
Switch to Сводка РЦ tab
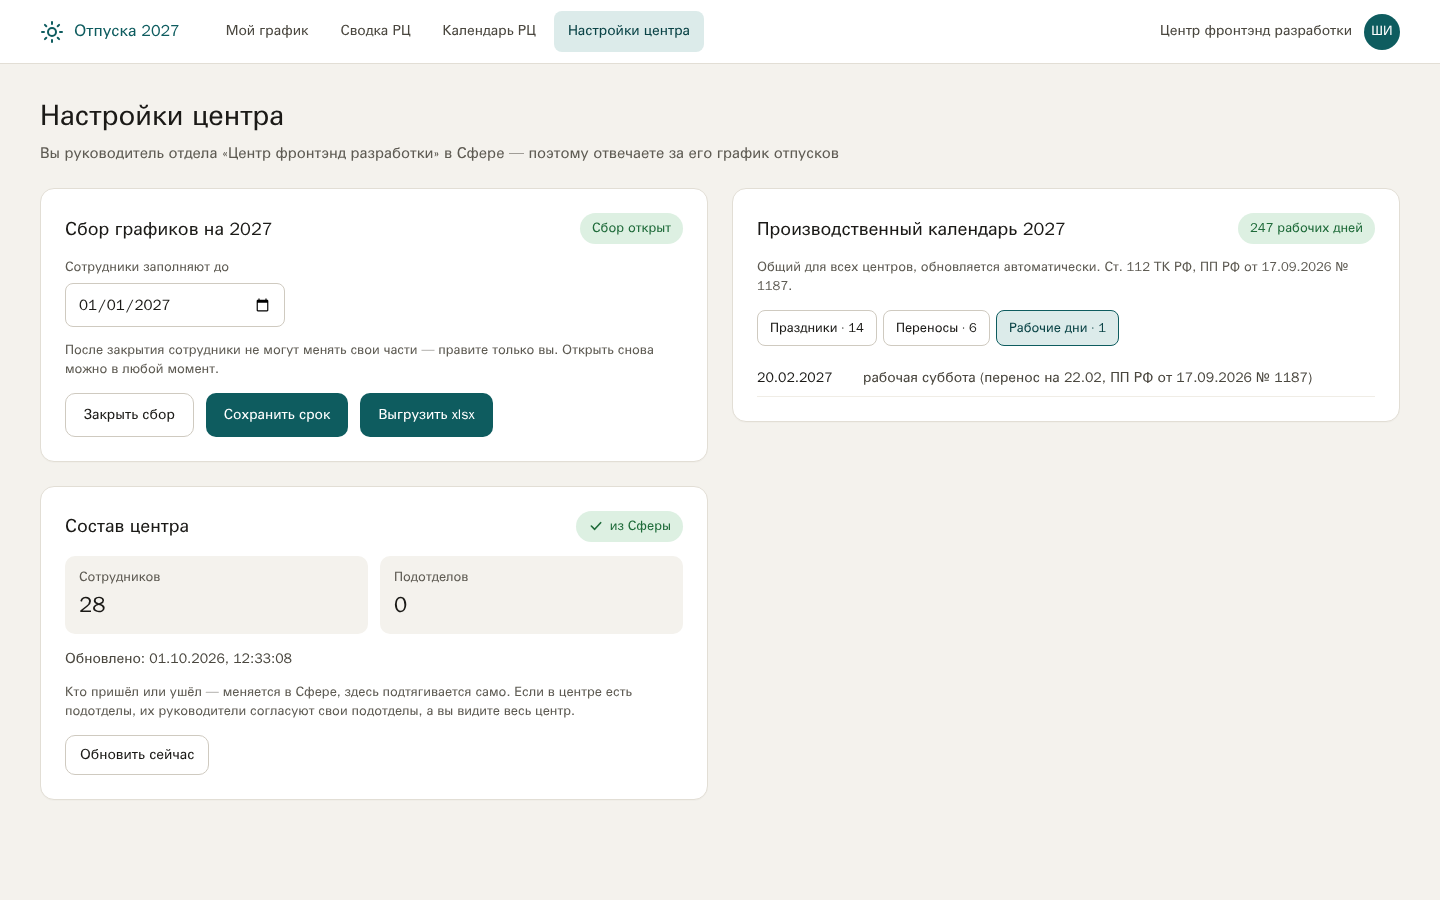pyautogui.click(x=375, y=31)
